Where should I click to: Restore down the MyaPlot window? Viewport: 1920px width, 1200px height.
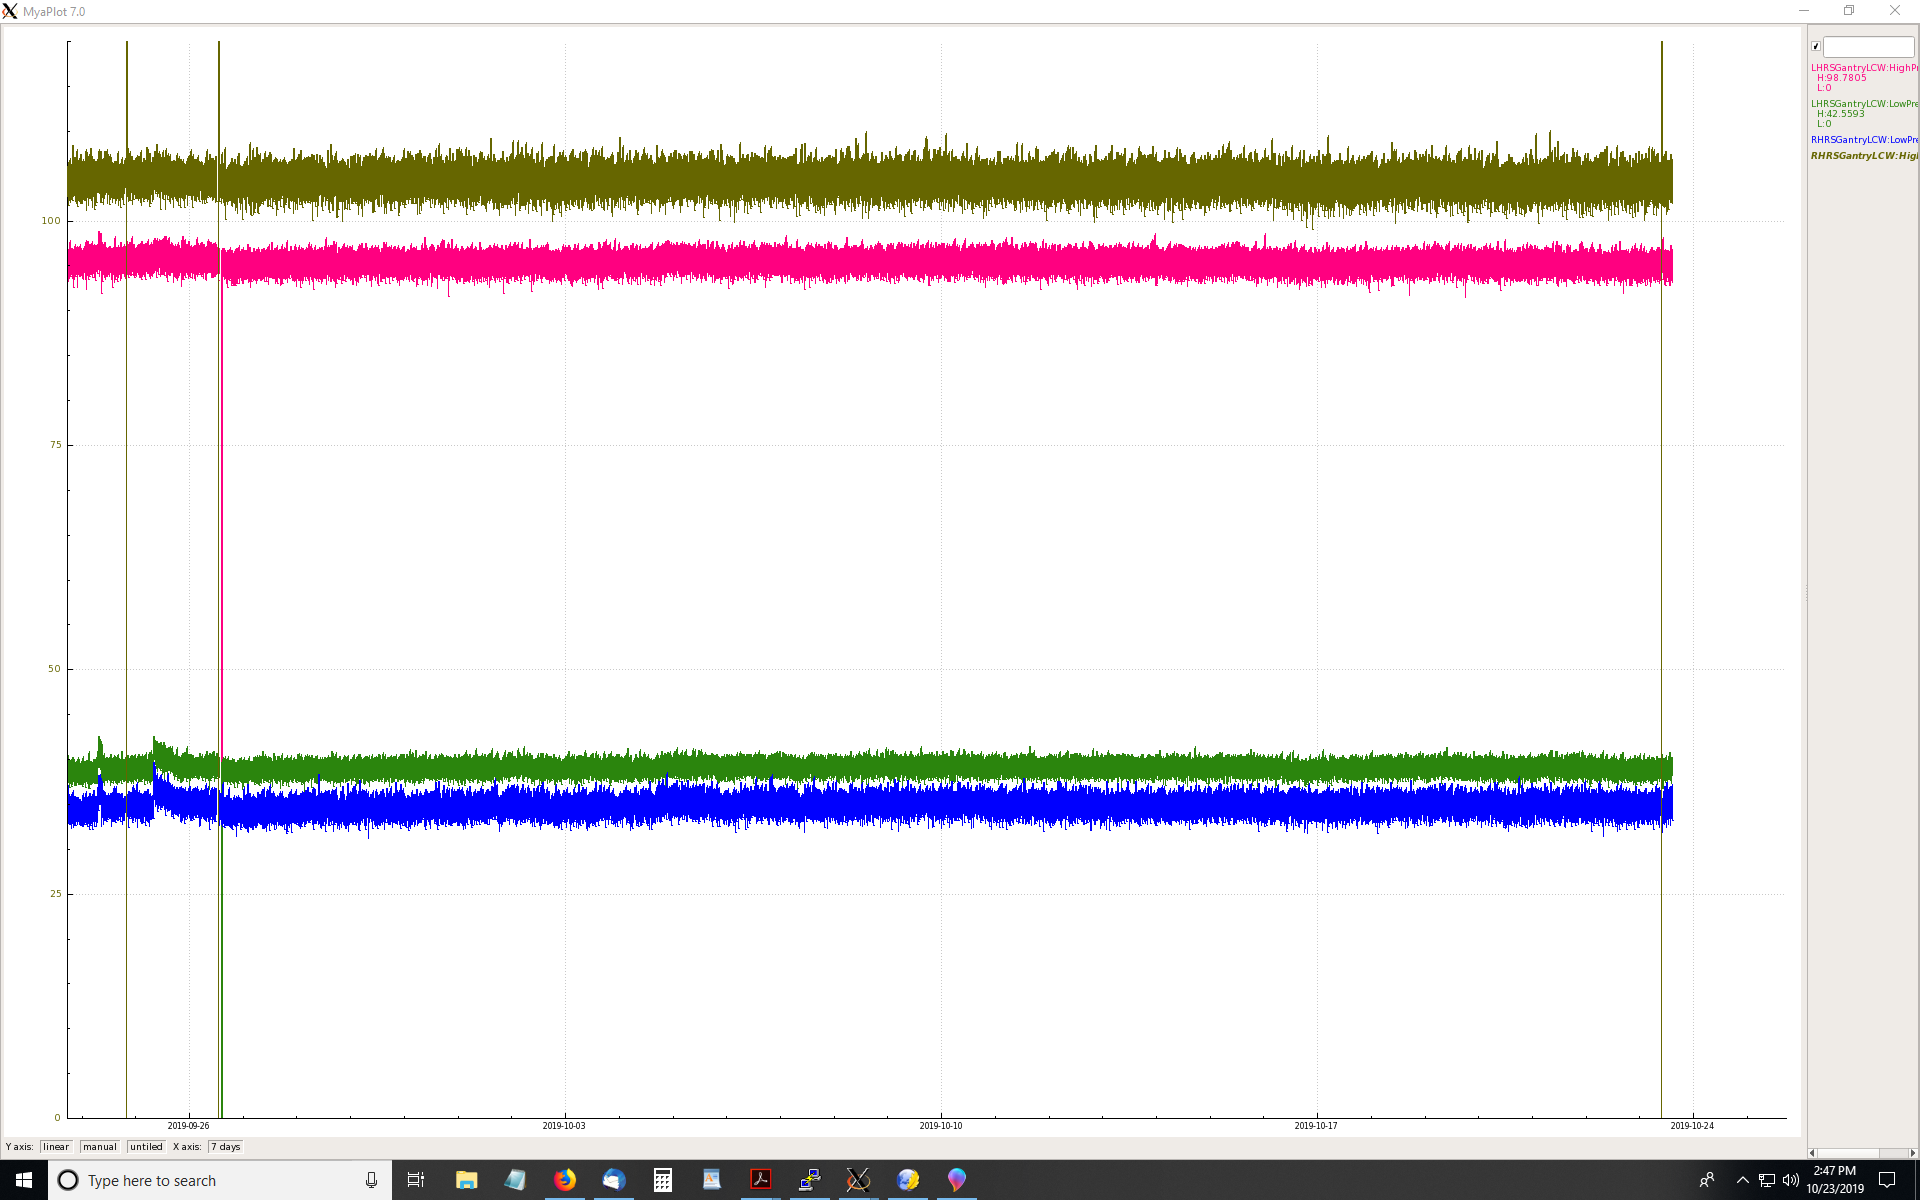(x=1849, y=11)
